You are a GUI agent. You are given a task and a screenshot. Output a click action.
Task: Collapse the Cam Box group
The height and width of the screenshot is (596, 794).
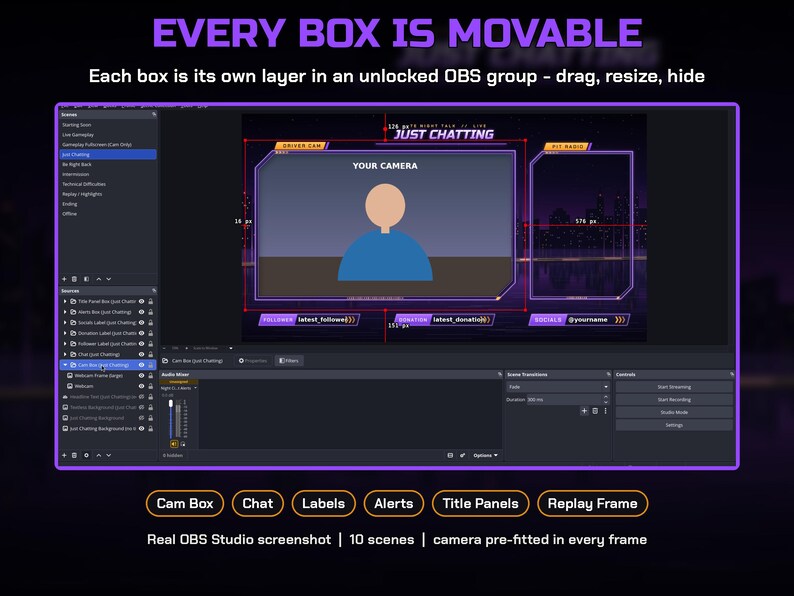[x=65, y=365]
